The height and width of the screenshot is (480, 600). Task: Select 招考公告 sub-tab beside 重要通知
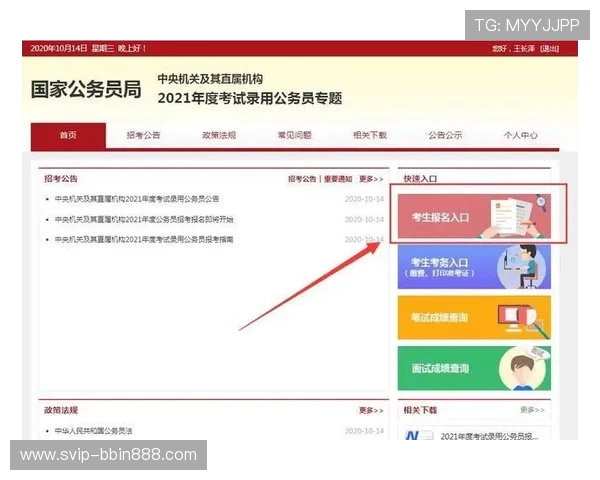pos(302,179)
